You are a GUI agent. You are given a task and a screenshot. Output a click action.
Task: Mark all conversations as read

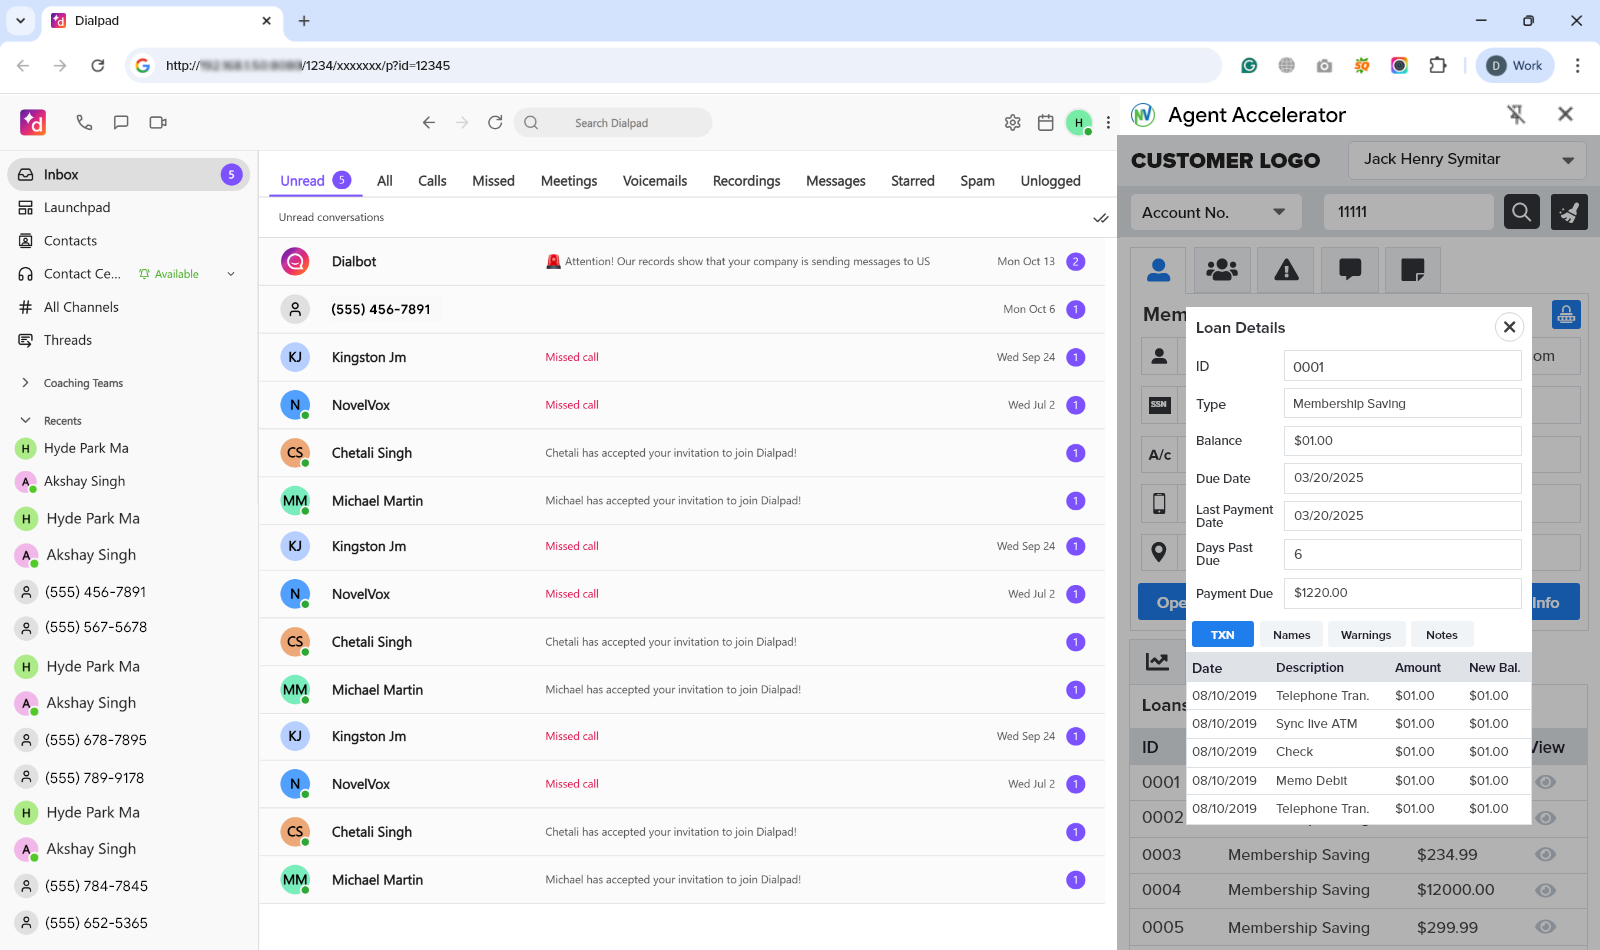click(x=1100, y=217)
